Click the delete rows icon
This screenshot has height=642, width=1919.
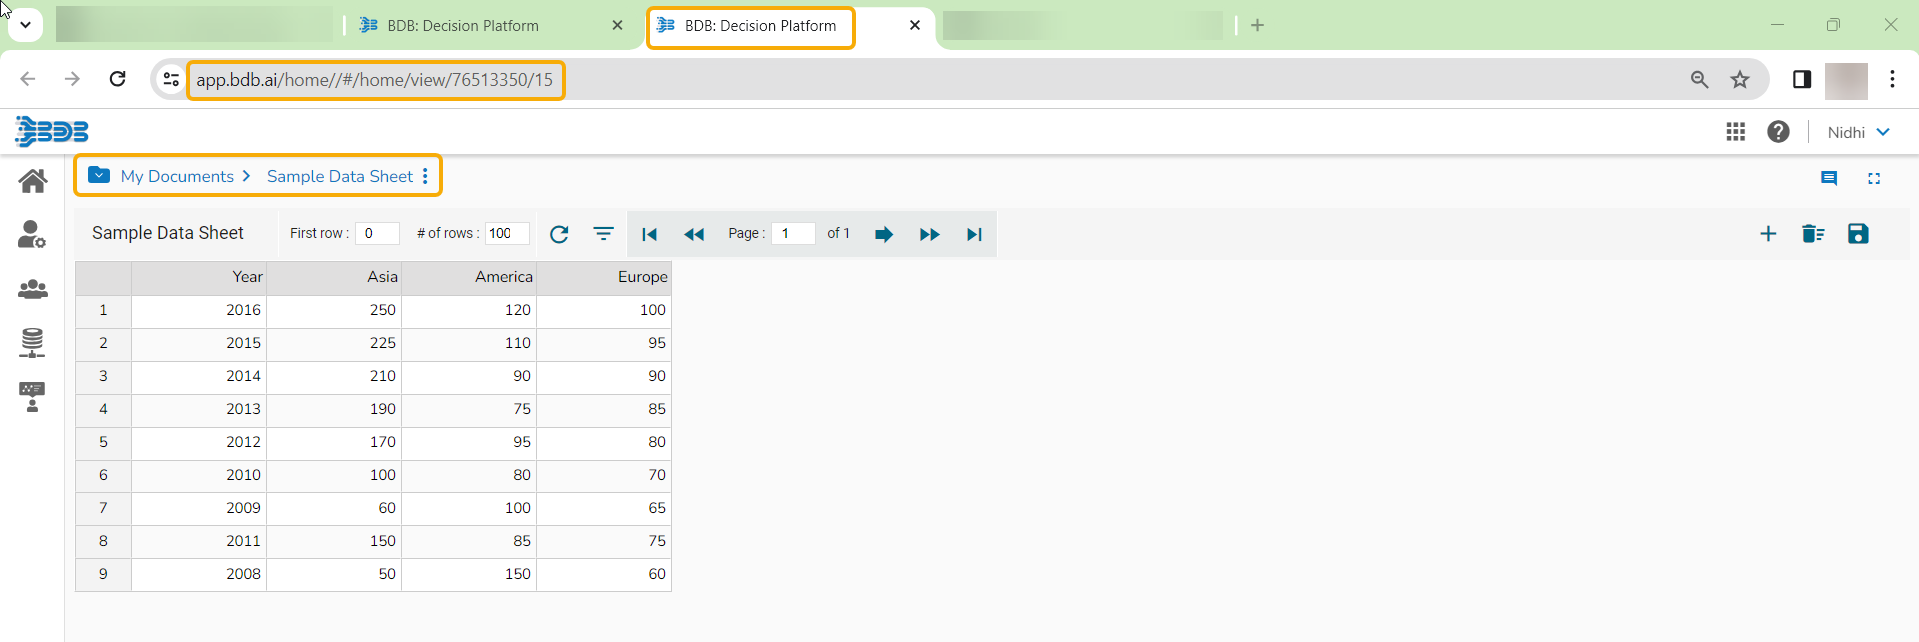[x=1813, y=234]
